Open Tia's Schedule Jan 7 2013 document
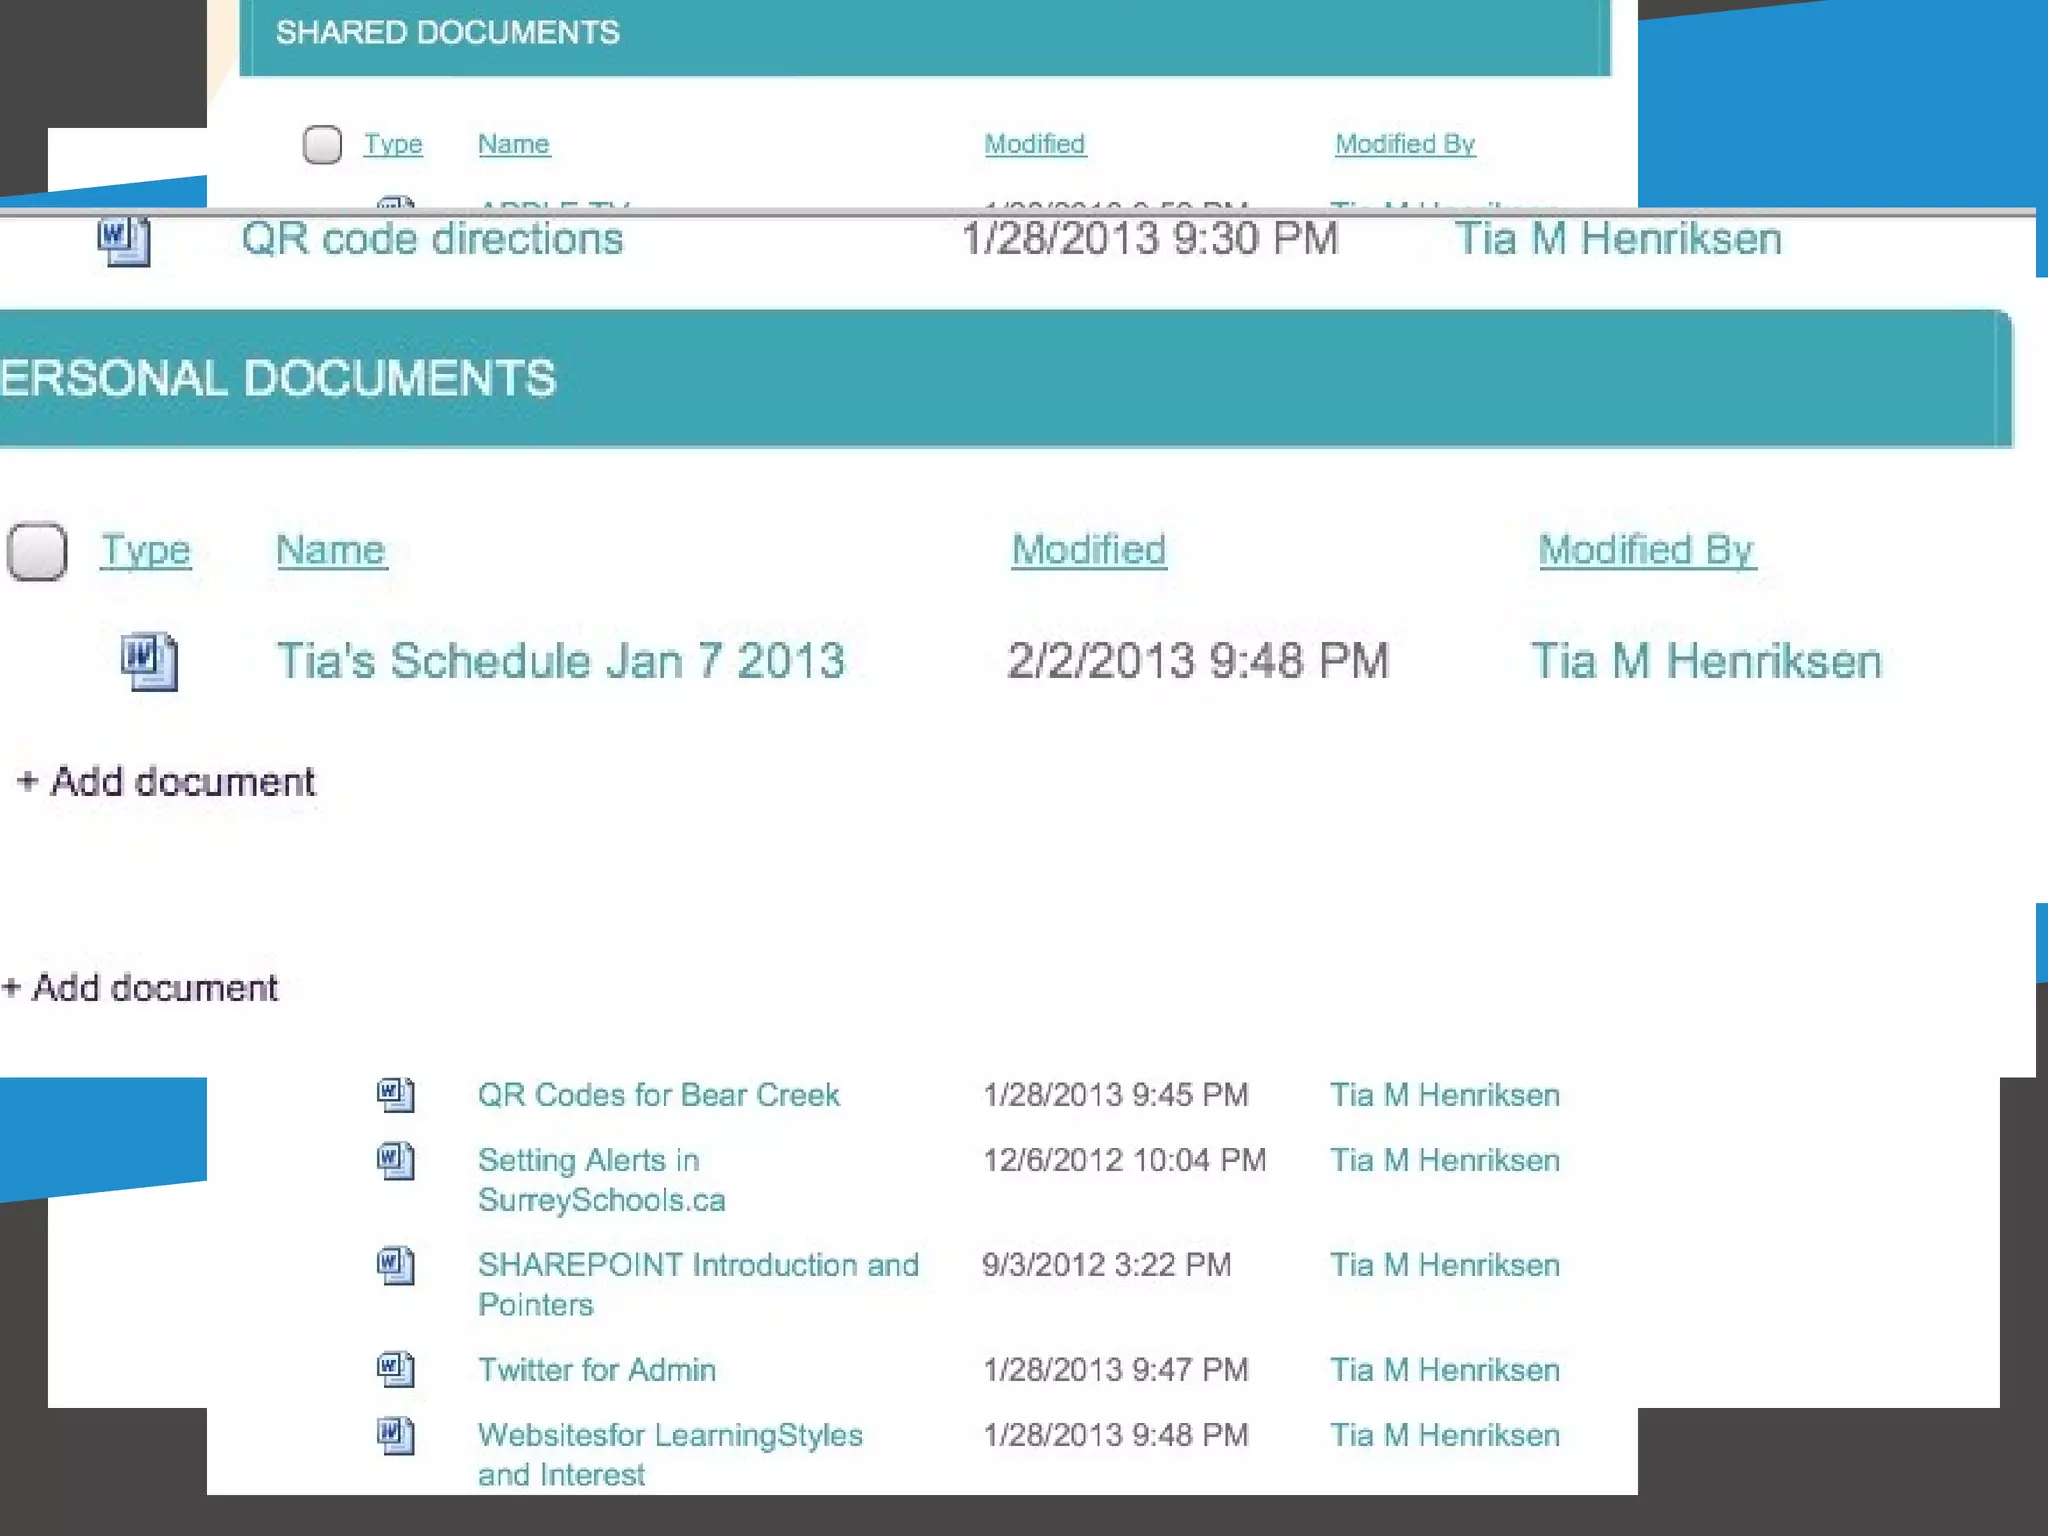This screenshot has width=2048, height=1536. pyautogui.click(x=560, y=661)
